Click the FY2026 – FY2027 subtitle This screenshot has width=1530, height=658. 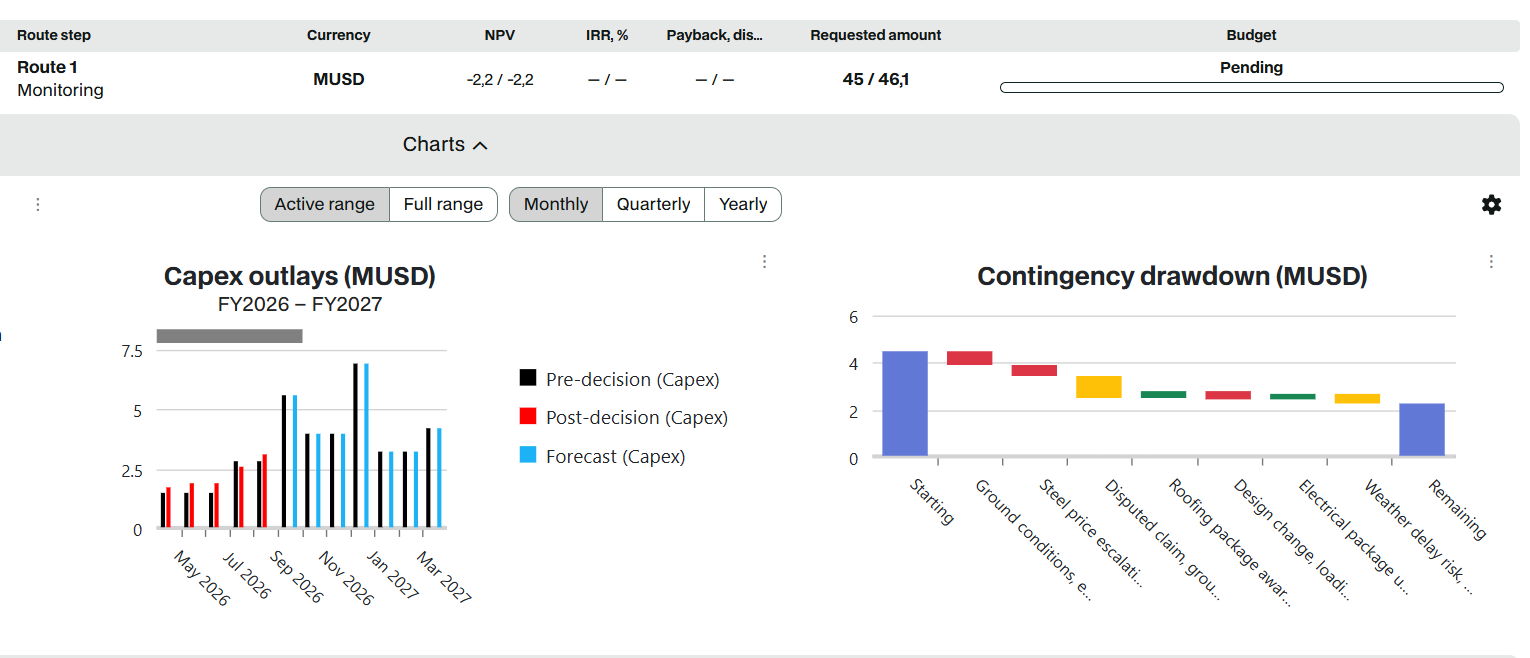(300, 304)
